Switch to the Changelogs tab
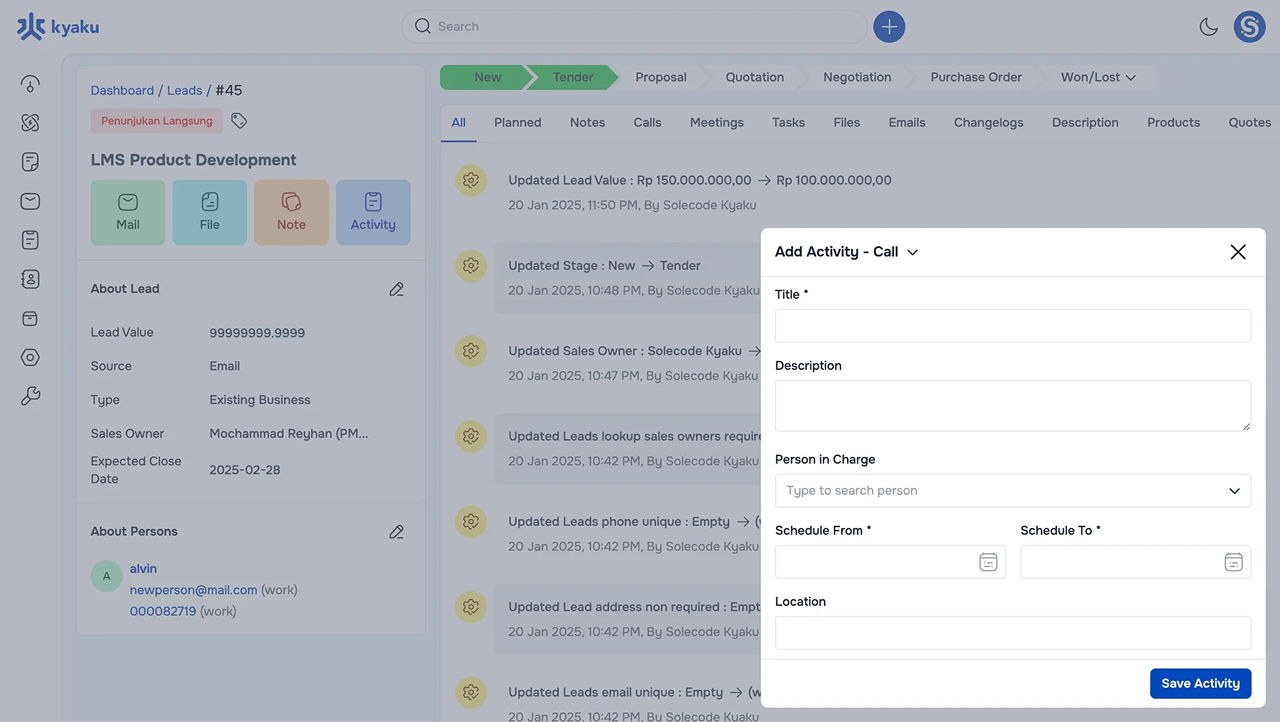The height and width of the screenshot is (722, 1280). coord(988,122)
